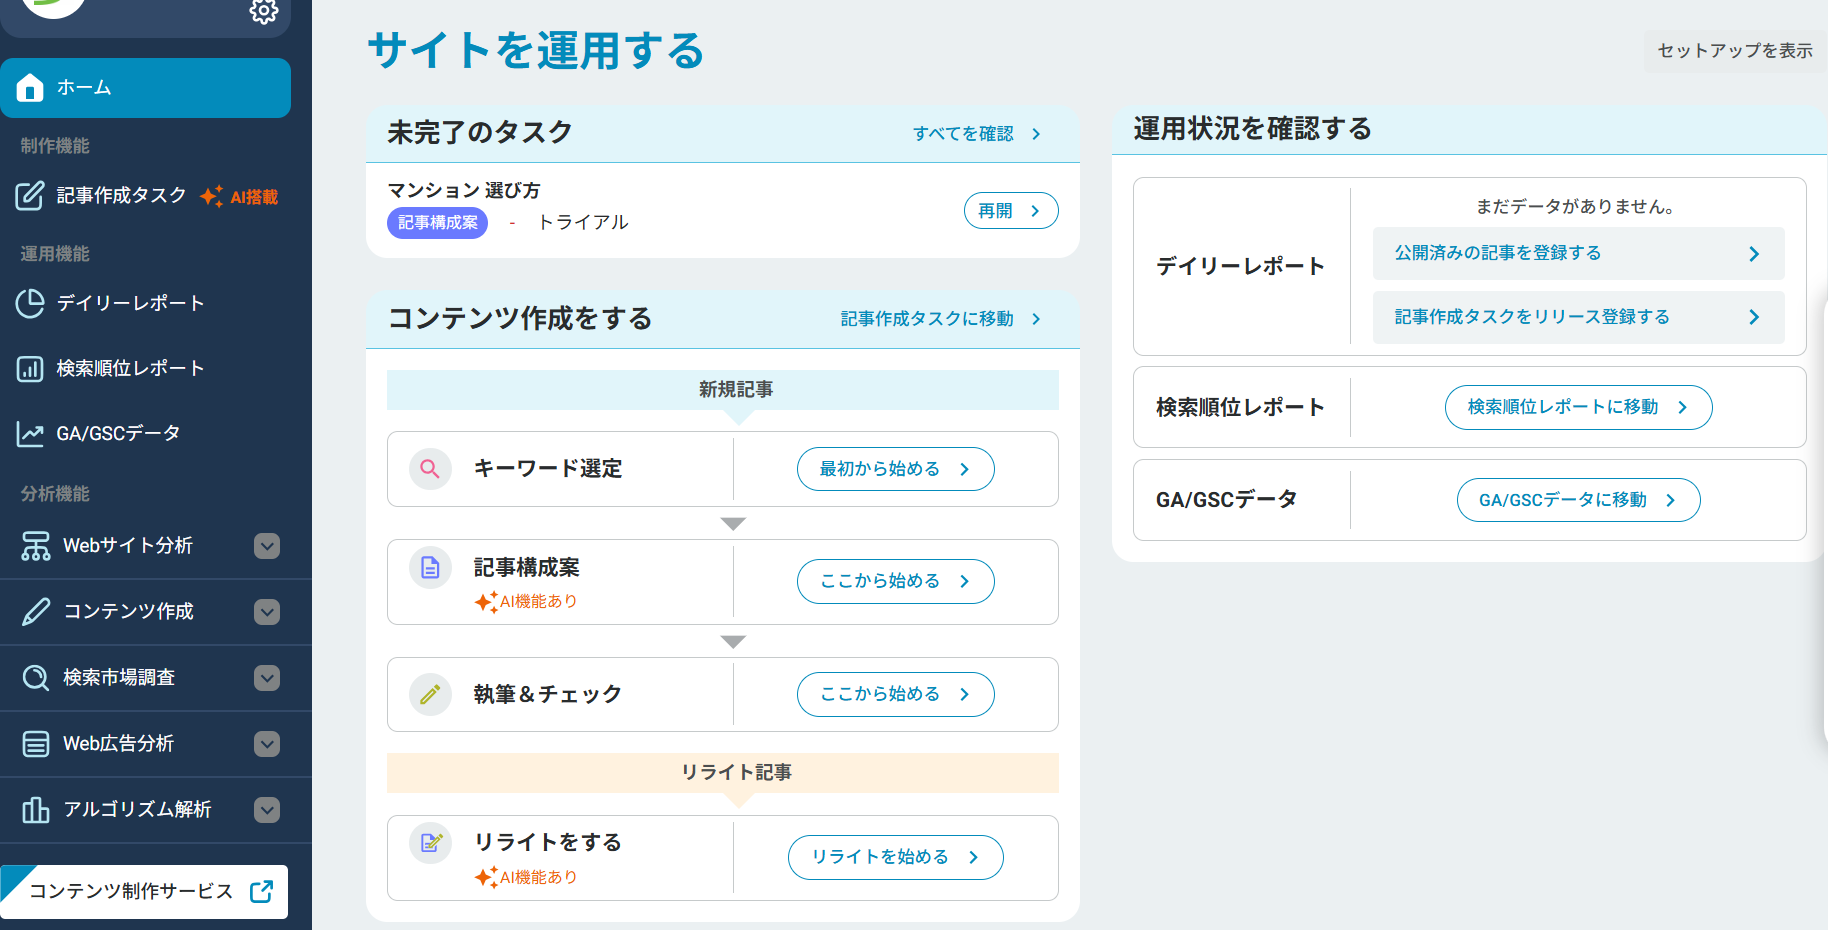Viewport: 1828px width, 930px height.
Task: Click the pencil icon beside 執筆＆チェック
Action: (x=430, y=694)
